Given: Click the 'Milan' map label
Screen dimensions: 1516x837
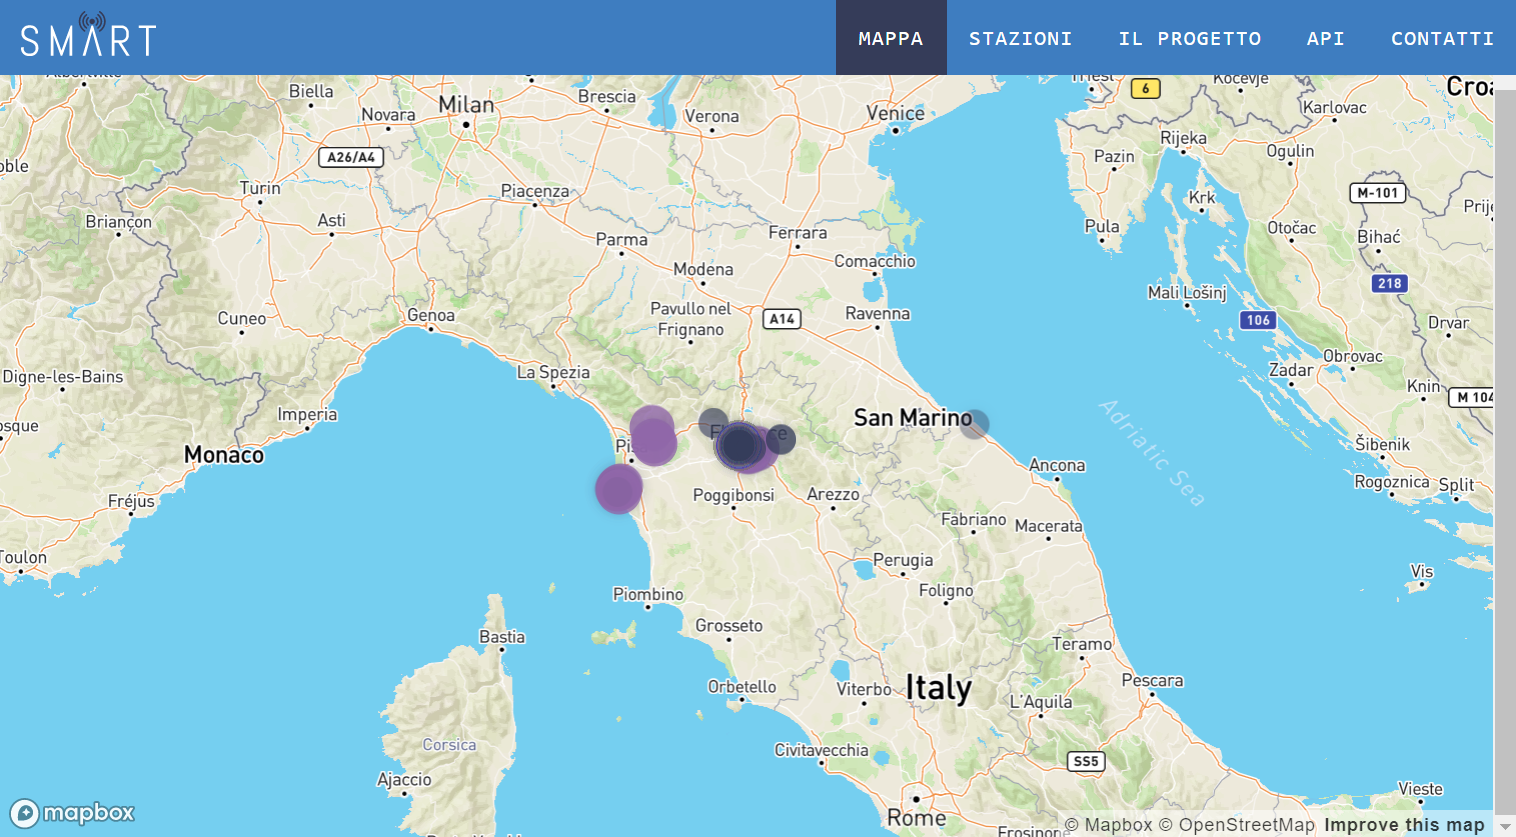Looking at the screenshot, I should 466,105.
